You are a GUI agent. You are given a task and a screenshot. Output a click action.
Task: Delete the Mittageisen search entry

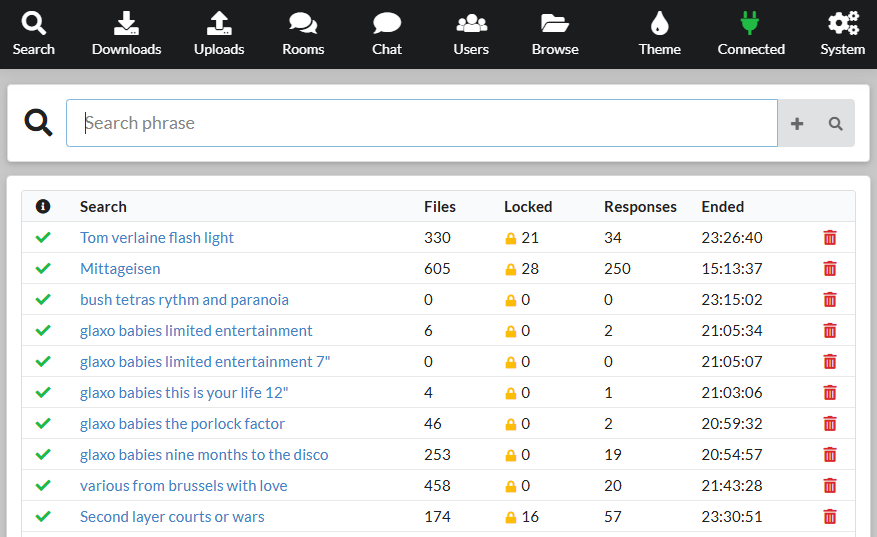pos(829,269)
